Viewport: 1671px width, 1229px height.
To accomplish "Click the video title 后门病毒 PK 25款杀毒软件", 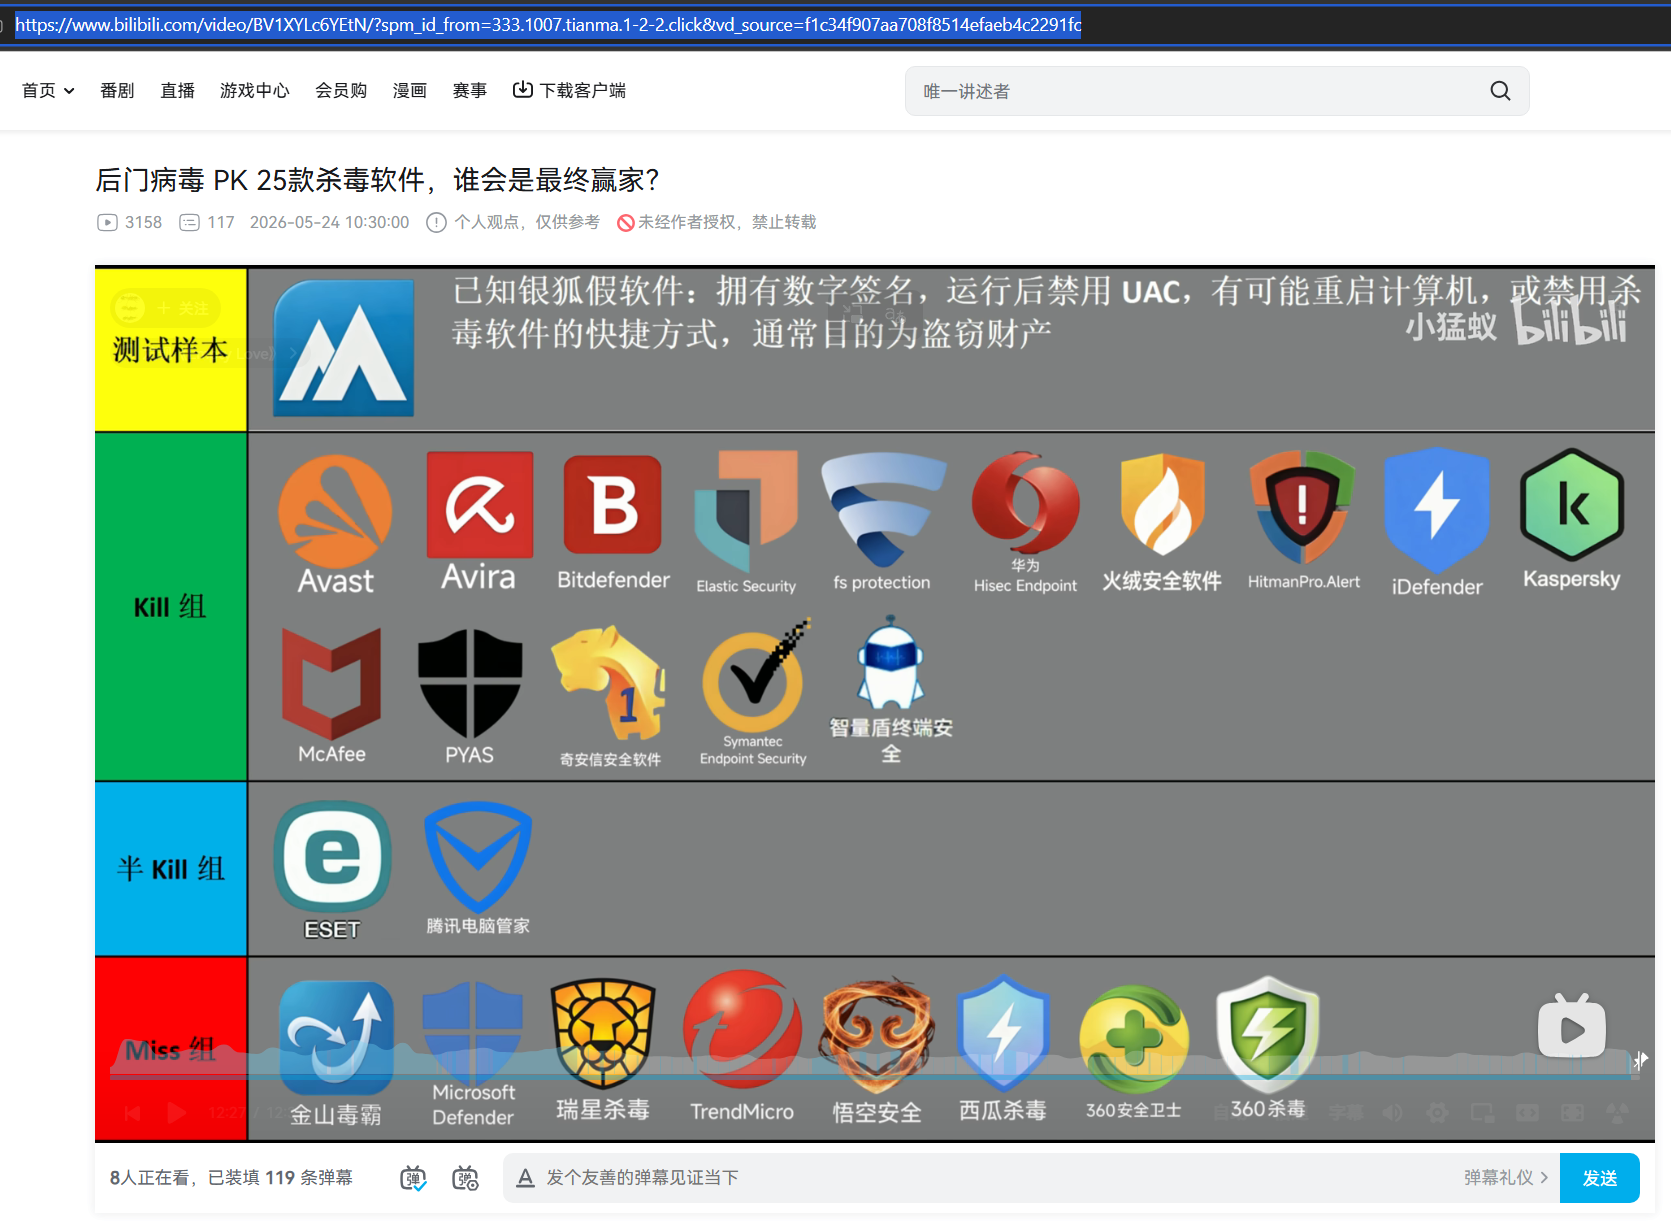I will tap(377, 180).
